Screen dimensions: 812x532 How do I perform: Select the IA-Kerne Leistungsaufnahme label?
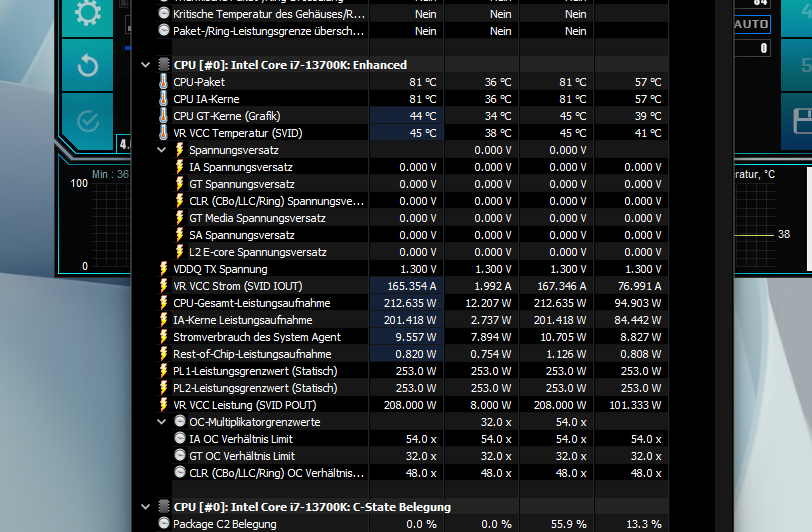tap(242, 320)
